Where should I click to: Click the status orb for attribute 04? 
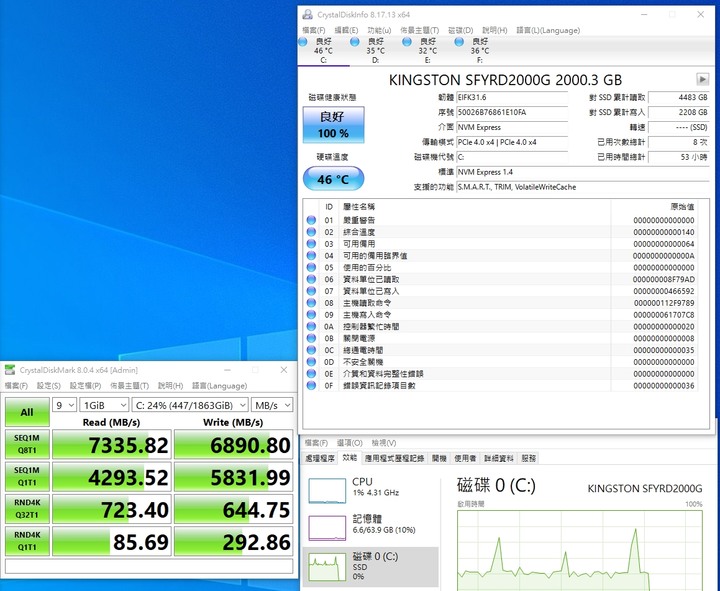pos(311,256)
